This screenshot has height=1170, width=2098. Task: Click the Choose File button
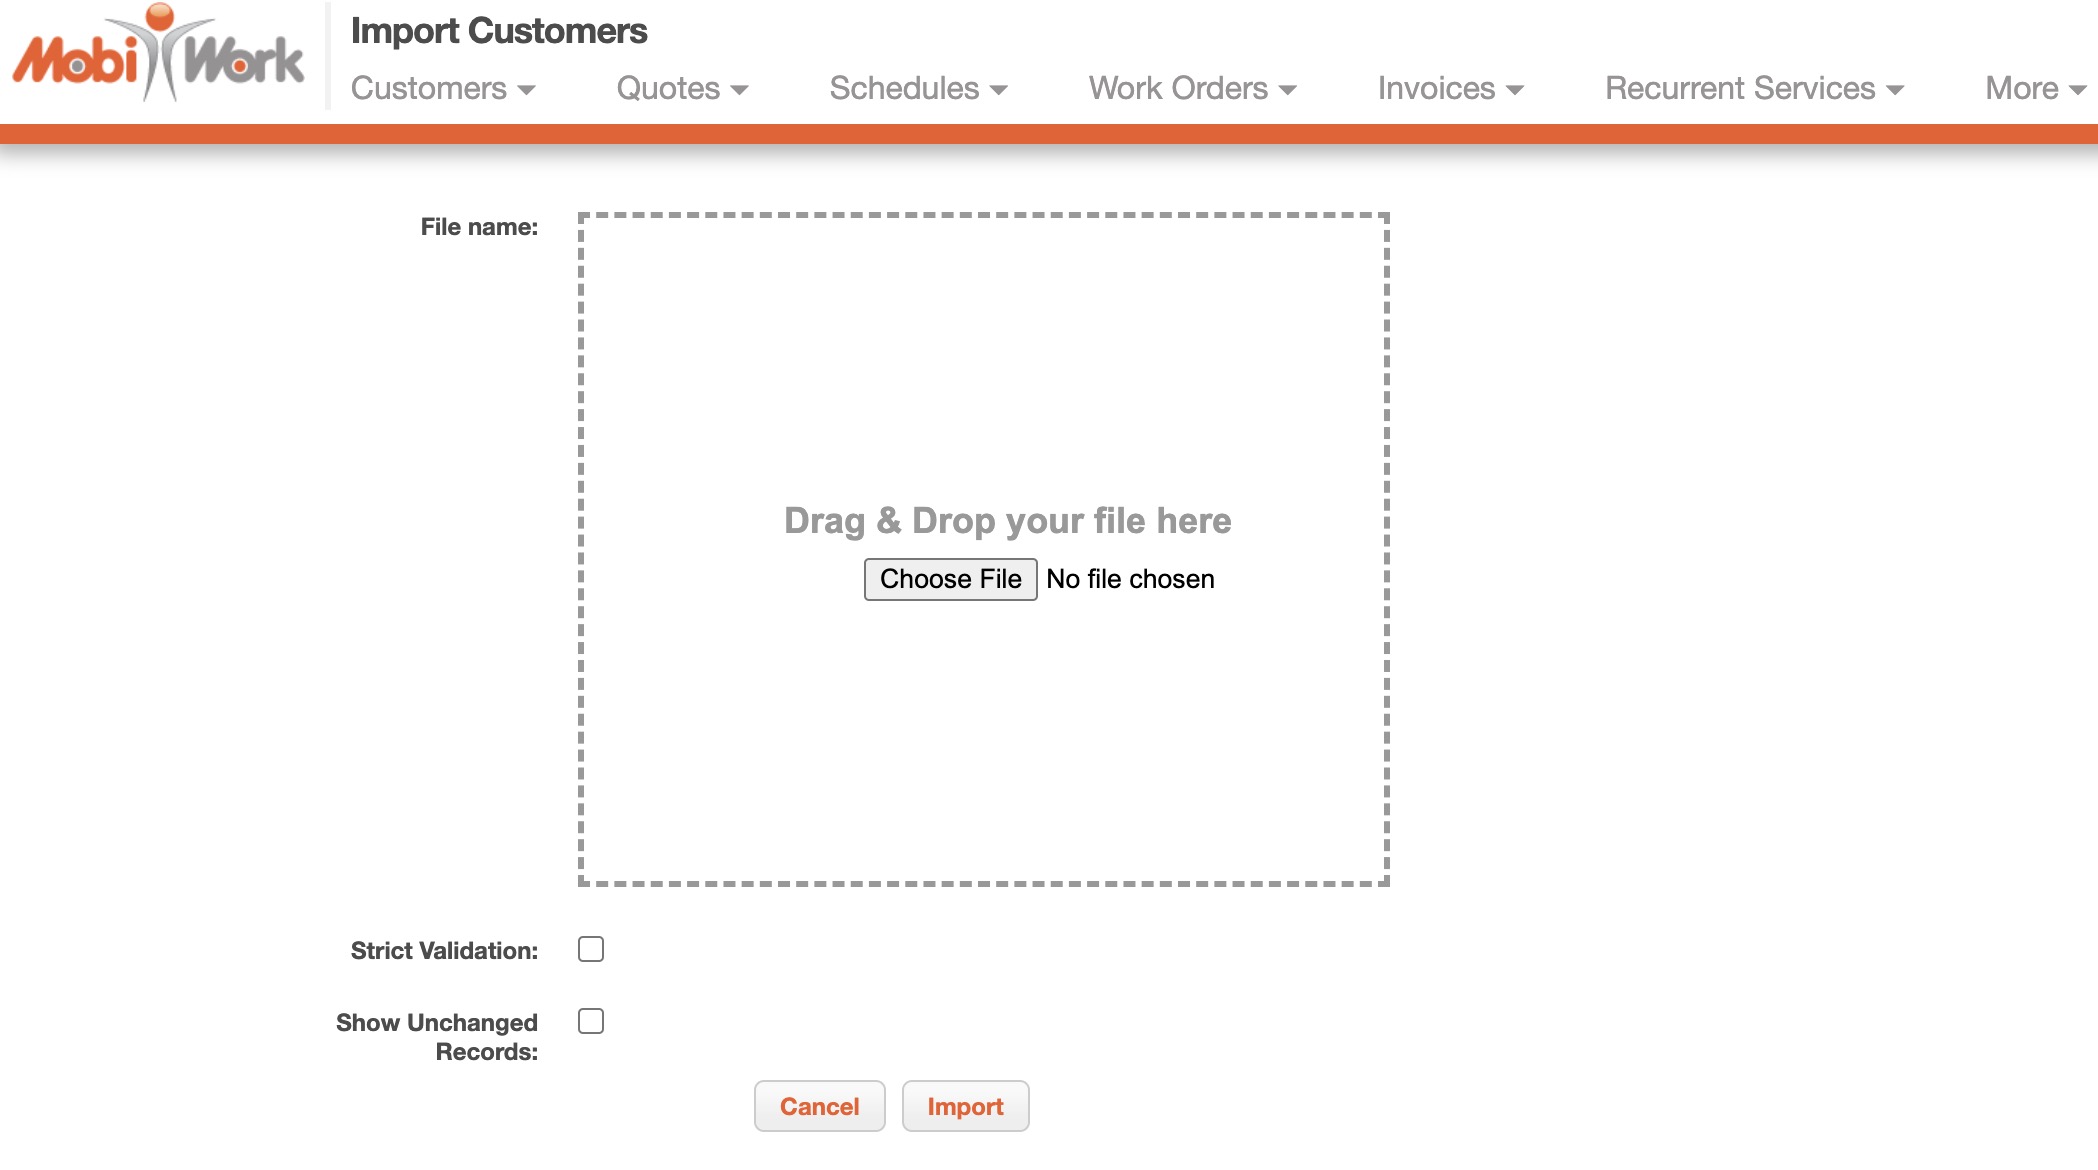click(950, 579)
